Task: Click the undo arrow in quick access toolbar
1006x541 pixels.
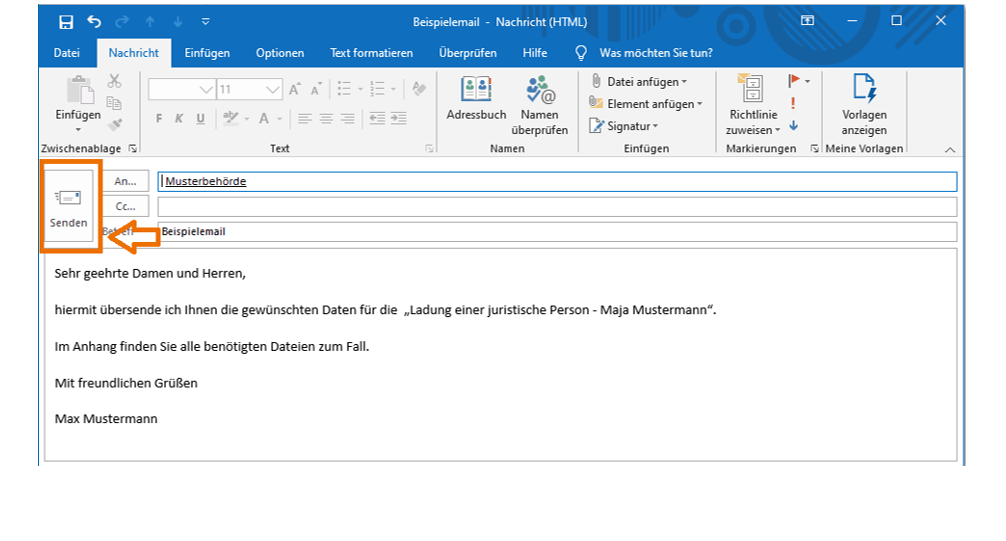Action: pos(94,22)
